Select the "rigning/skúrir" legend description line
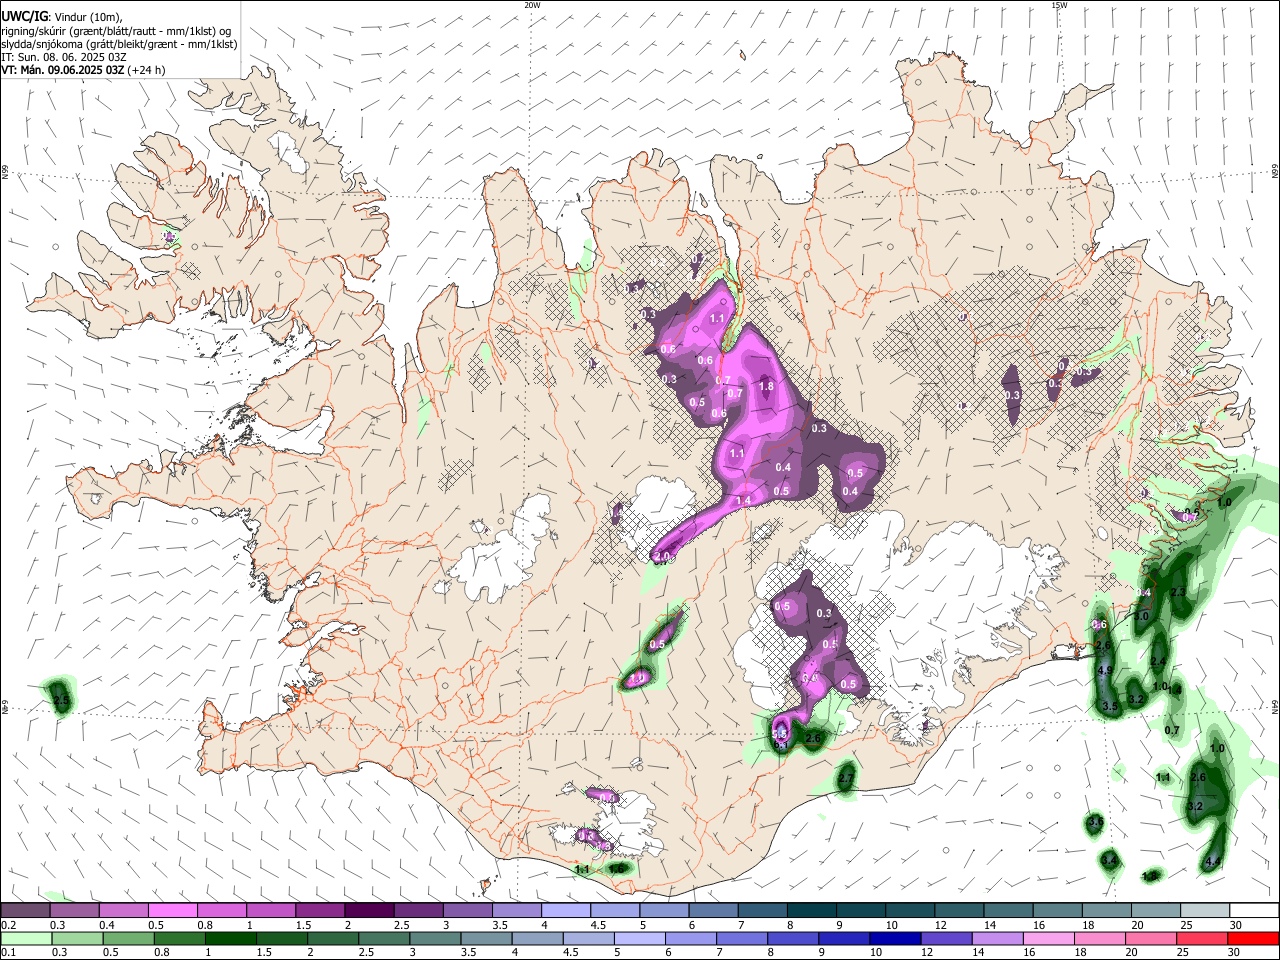This screenshot has height=960, width=1280. (x=117, y=31)
